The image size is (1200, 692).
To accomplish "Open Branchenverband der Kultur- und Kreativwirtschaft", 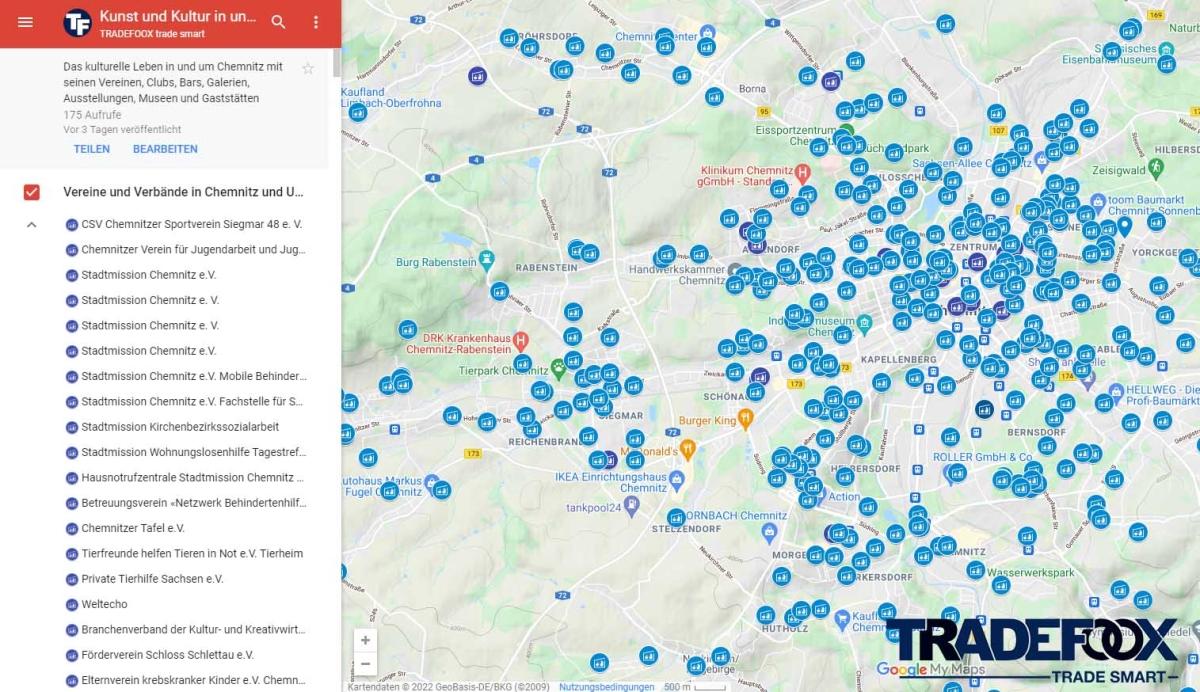I will click(193, 629).
